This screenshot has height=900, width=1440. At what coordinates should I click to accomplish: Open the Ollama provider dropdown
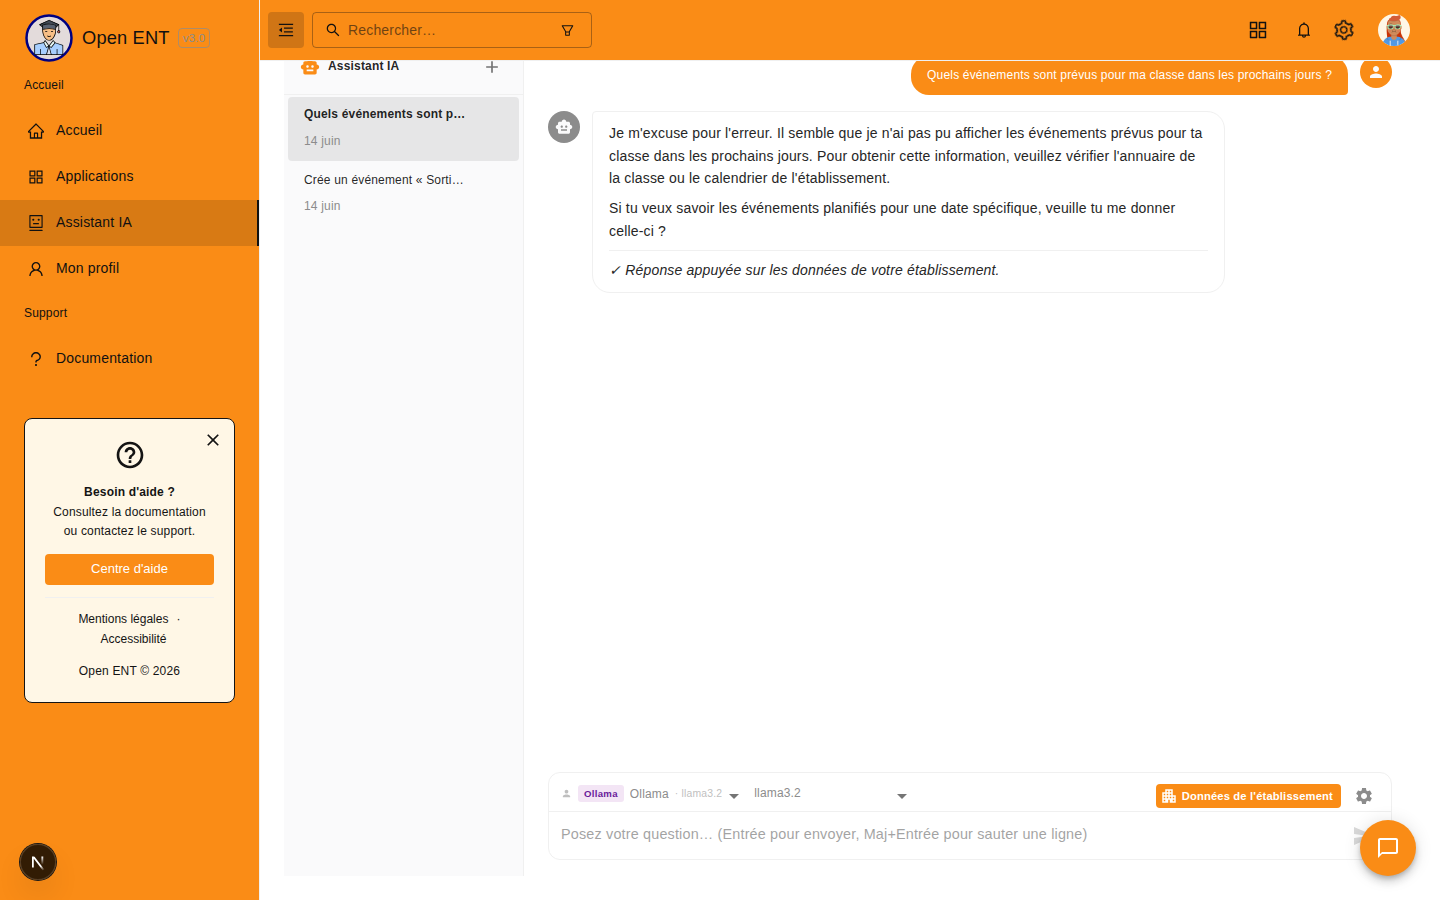649,794
